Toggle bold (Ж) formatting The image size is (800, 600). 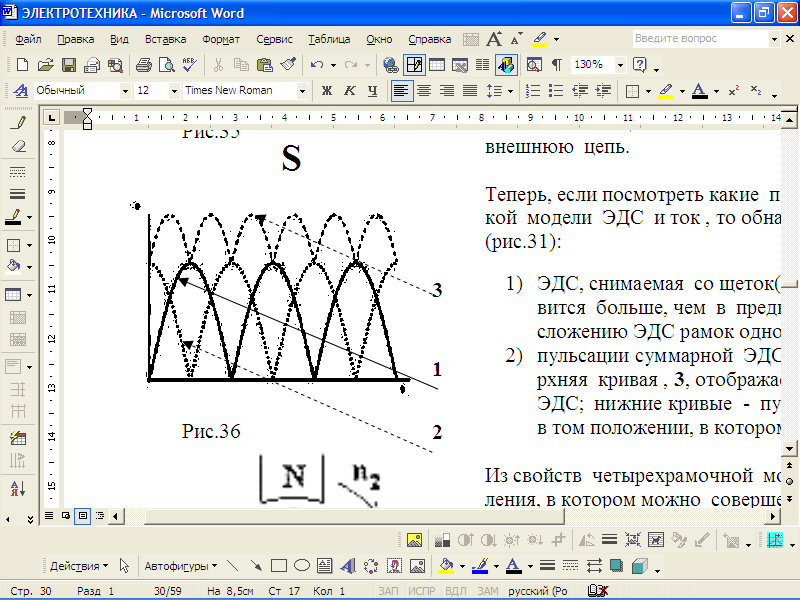point(327,91)
